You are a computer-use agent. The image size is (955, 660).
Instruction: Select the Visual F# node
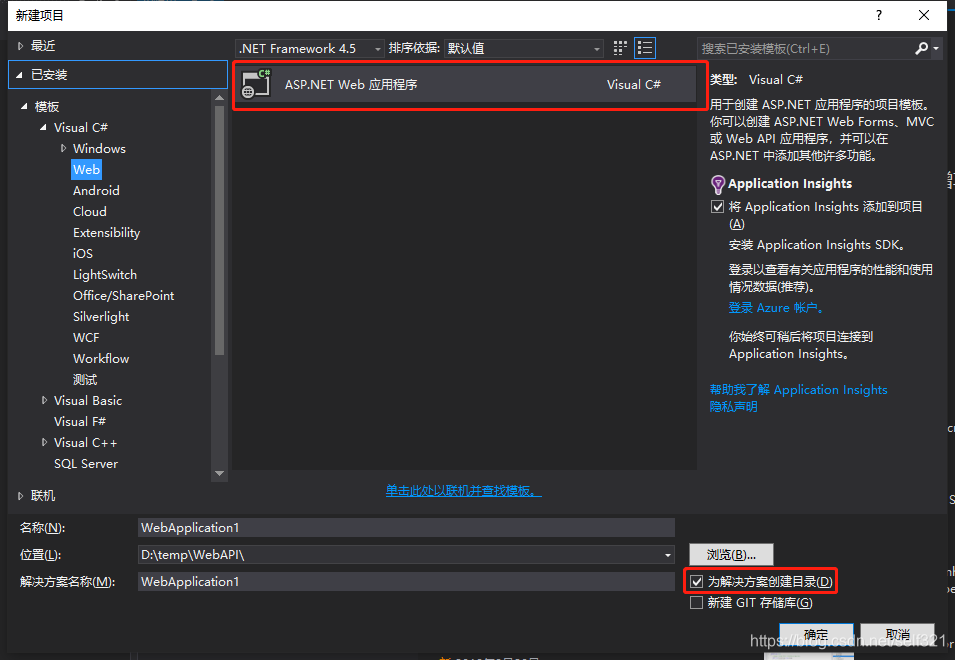80,421
